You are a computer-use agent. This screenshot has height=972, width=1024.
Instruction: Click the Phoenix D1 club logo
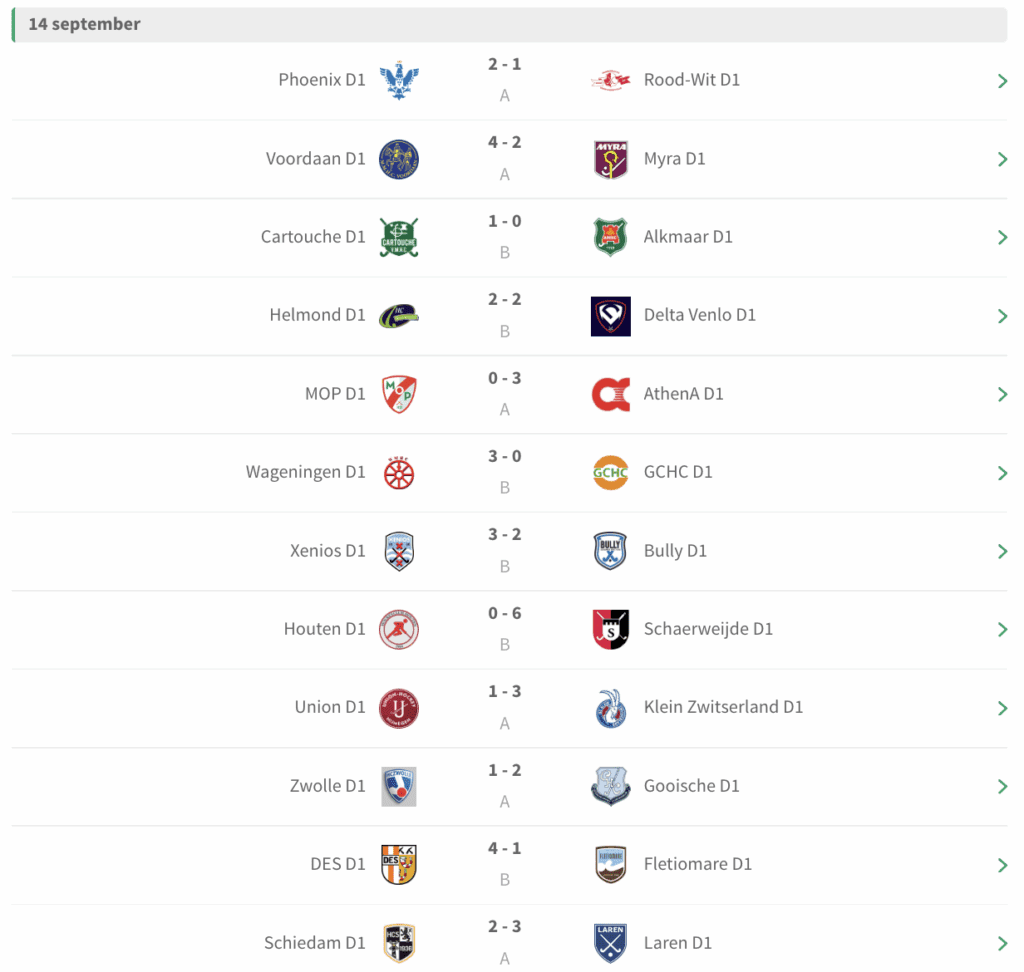(x=399, y=80)
